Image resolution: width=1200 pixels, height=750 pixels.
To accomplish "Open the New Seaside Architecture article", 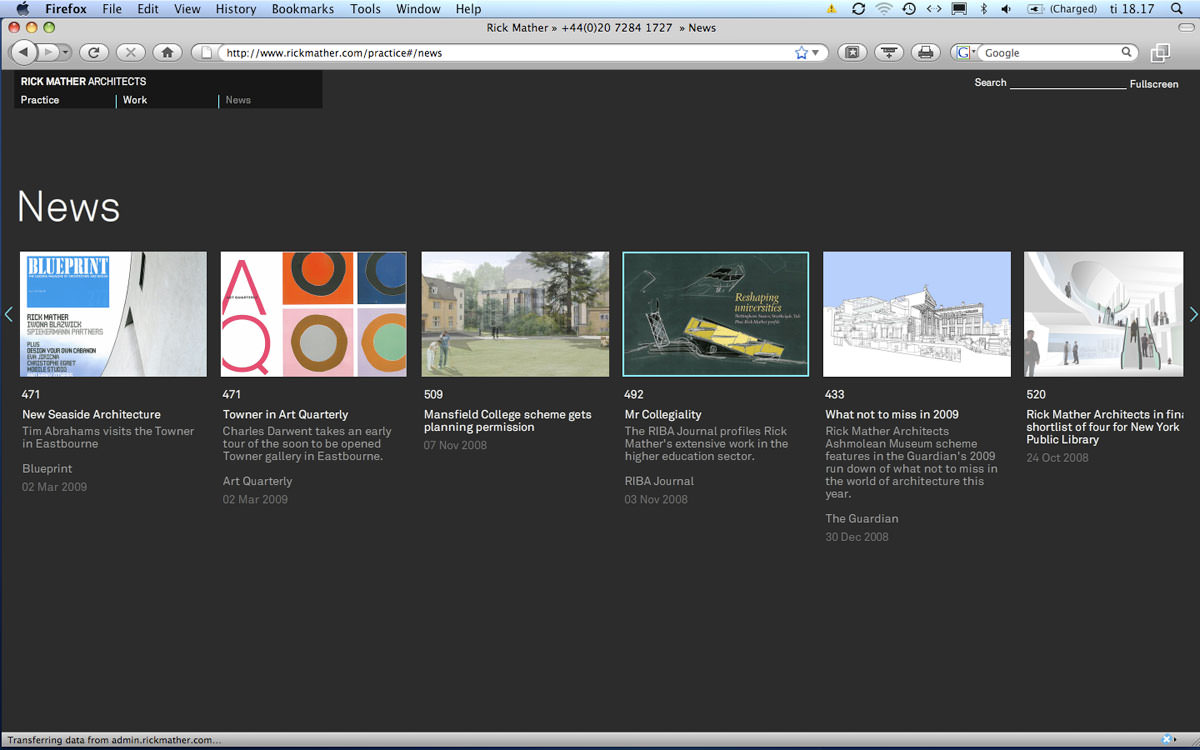I will 91,415.
